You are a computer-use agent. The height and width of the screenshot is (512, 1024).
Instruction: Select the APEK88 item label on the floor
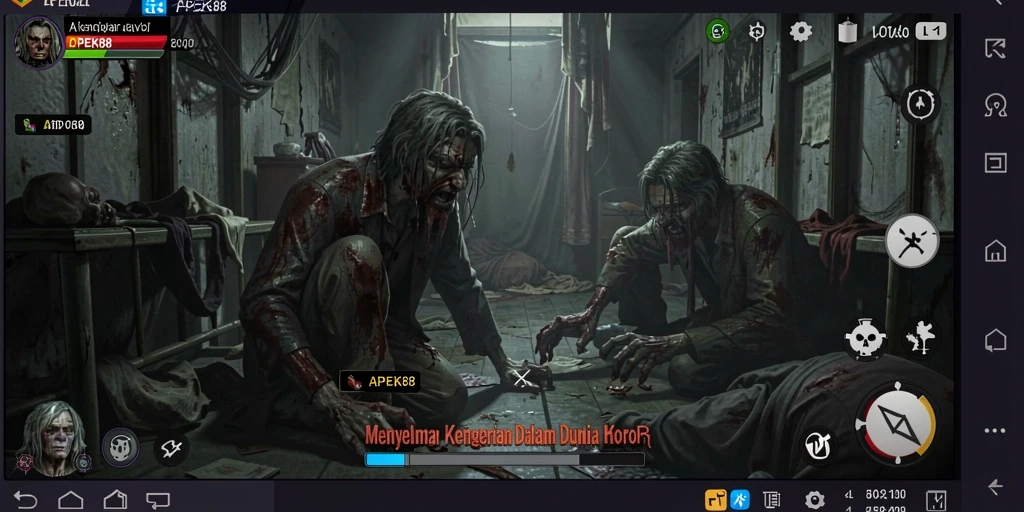click(x=379, y=381)
